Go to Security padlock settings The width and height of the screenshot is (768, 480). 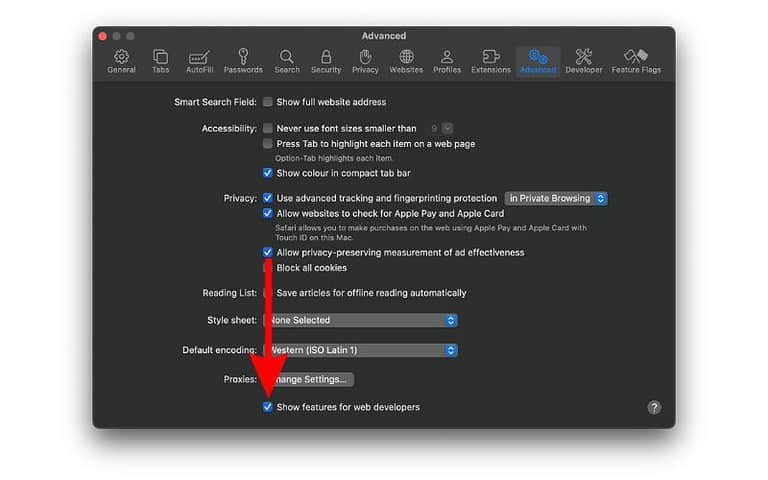click(326, 61)
